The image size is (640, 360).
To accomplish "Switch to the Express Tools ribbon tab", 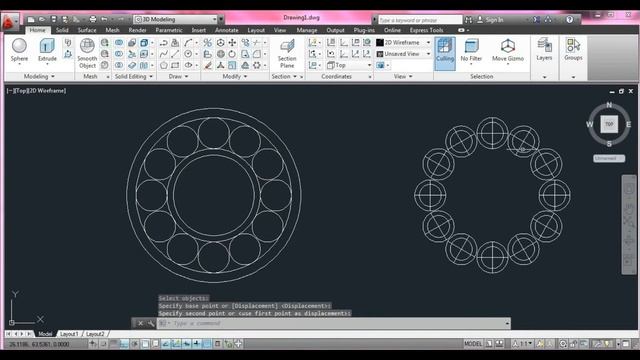I will (x=427, y=30).
